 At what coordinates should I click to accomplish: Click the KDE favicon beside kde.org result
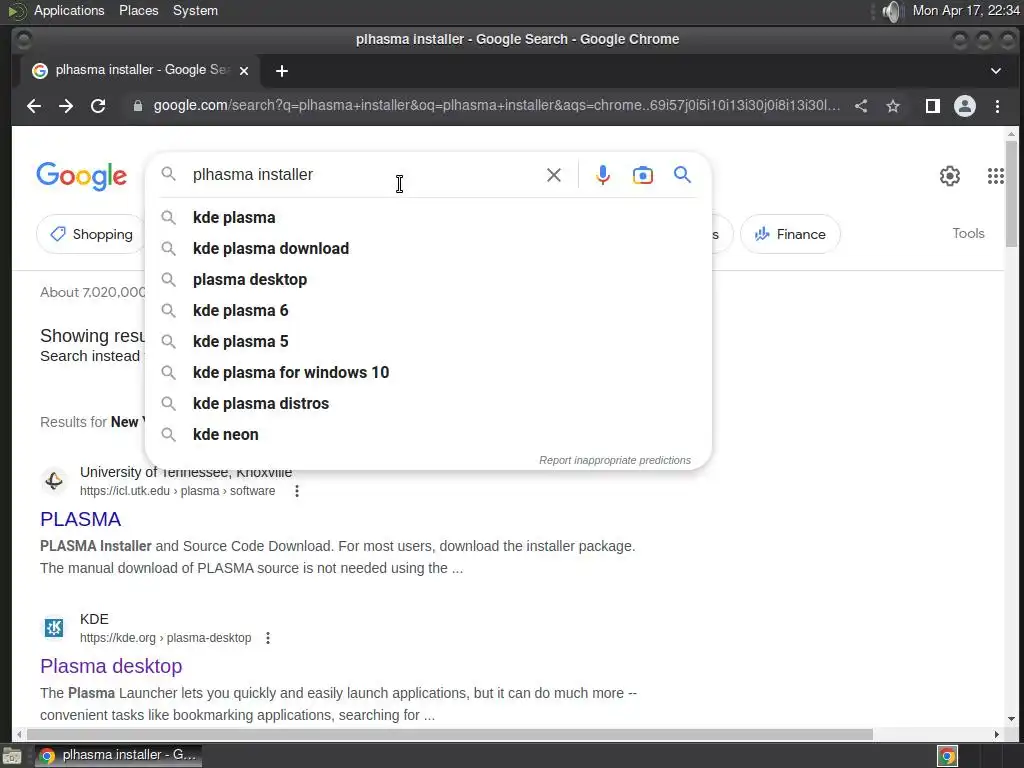[54, 628]
